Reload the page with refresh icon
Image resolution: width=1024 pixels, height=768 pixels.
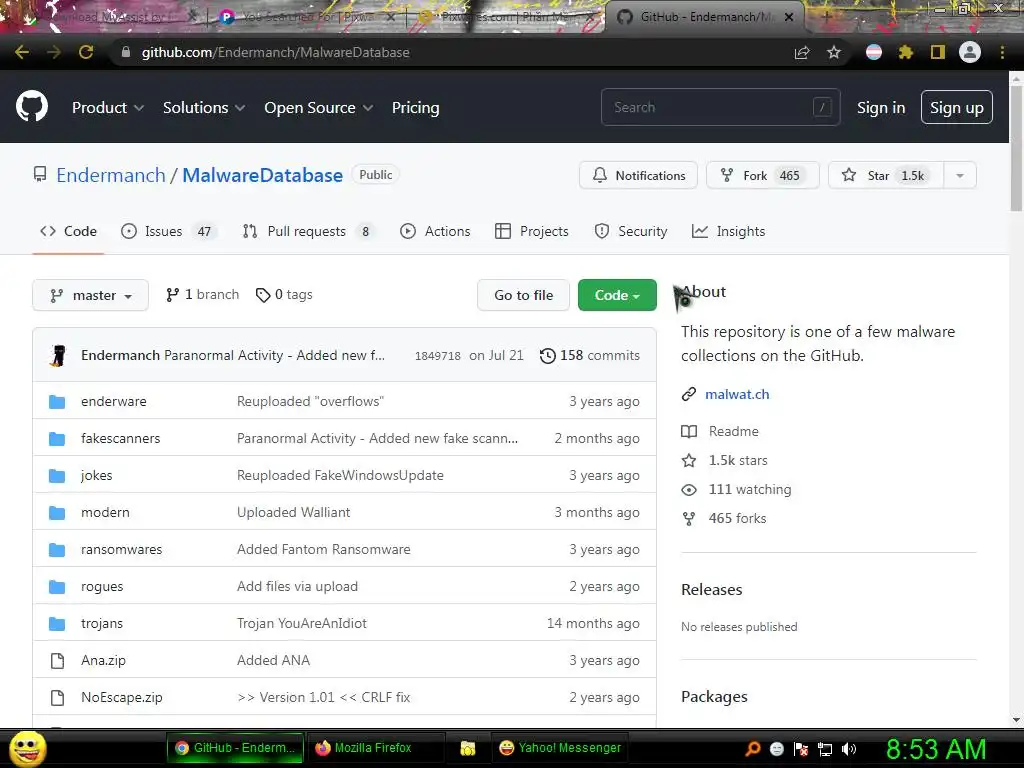click(x=86, y=52)
